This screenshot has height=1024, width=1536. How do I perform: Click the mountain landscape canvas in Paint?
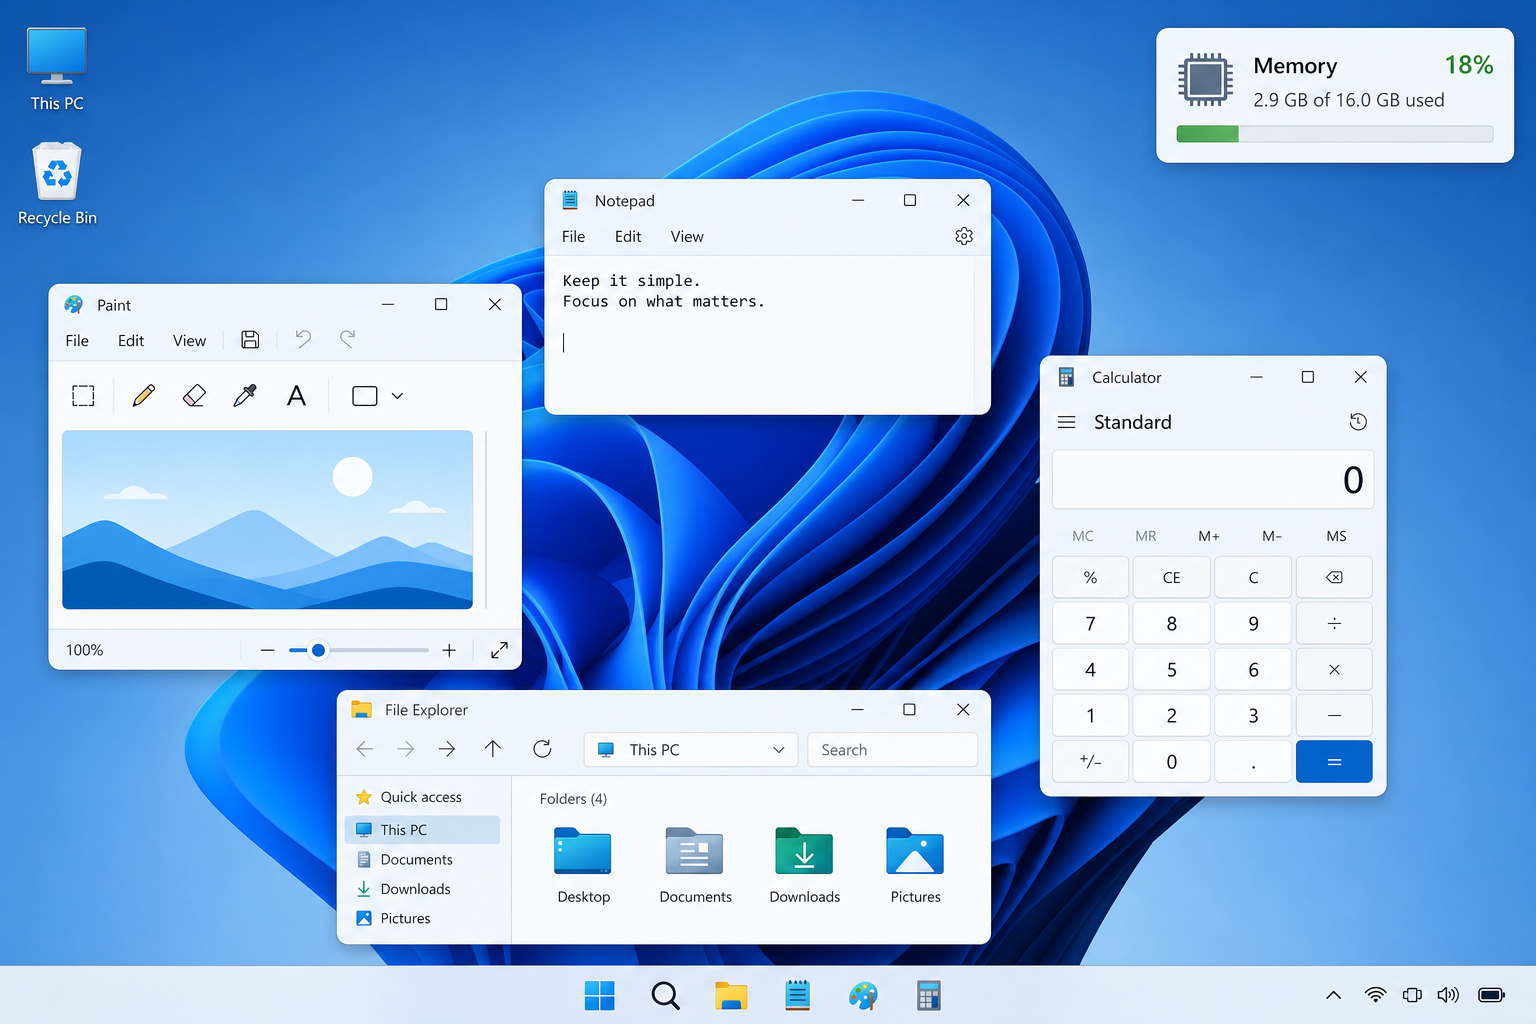[x=267, y=519]
